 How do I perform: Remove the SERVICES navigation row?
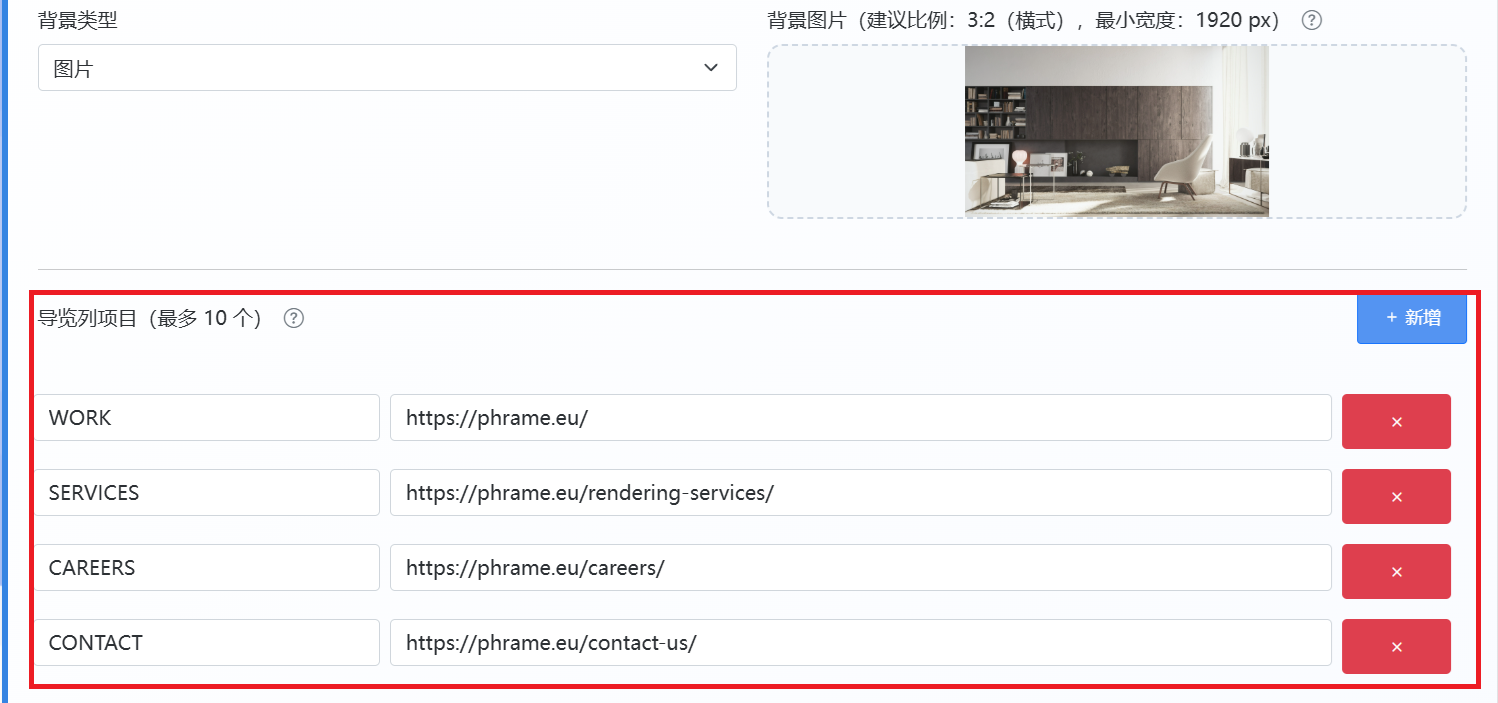tap(1396, 497)
